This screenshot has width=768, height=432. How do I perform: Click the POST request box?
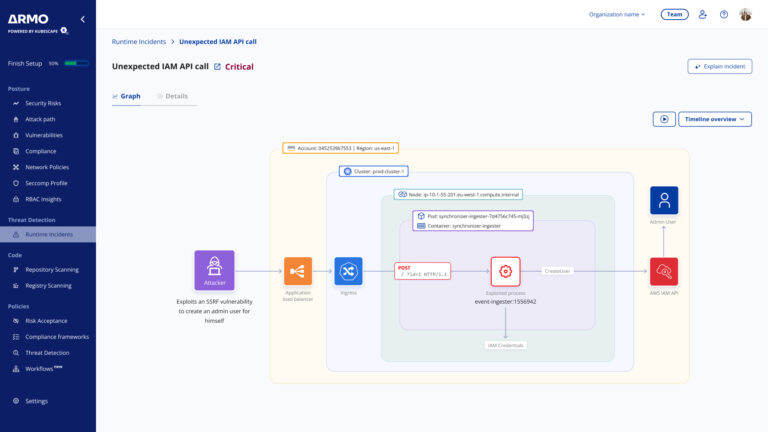422,271
